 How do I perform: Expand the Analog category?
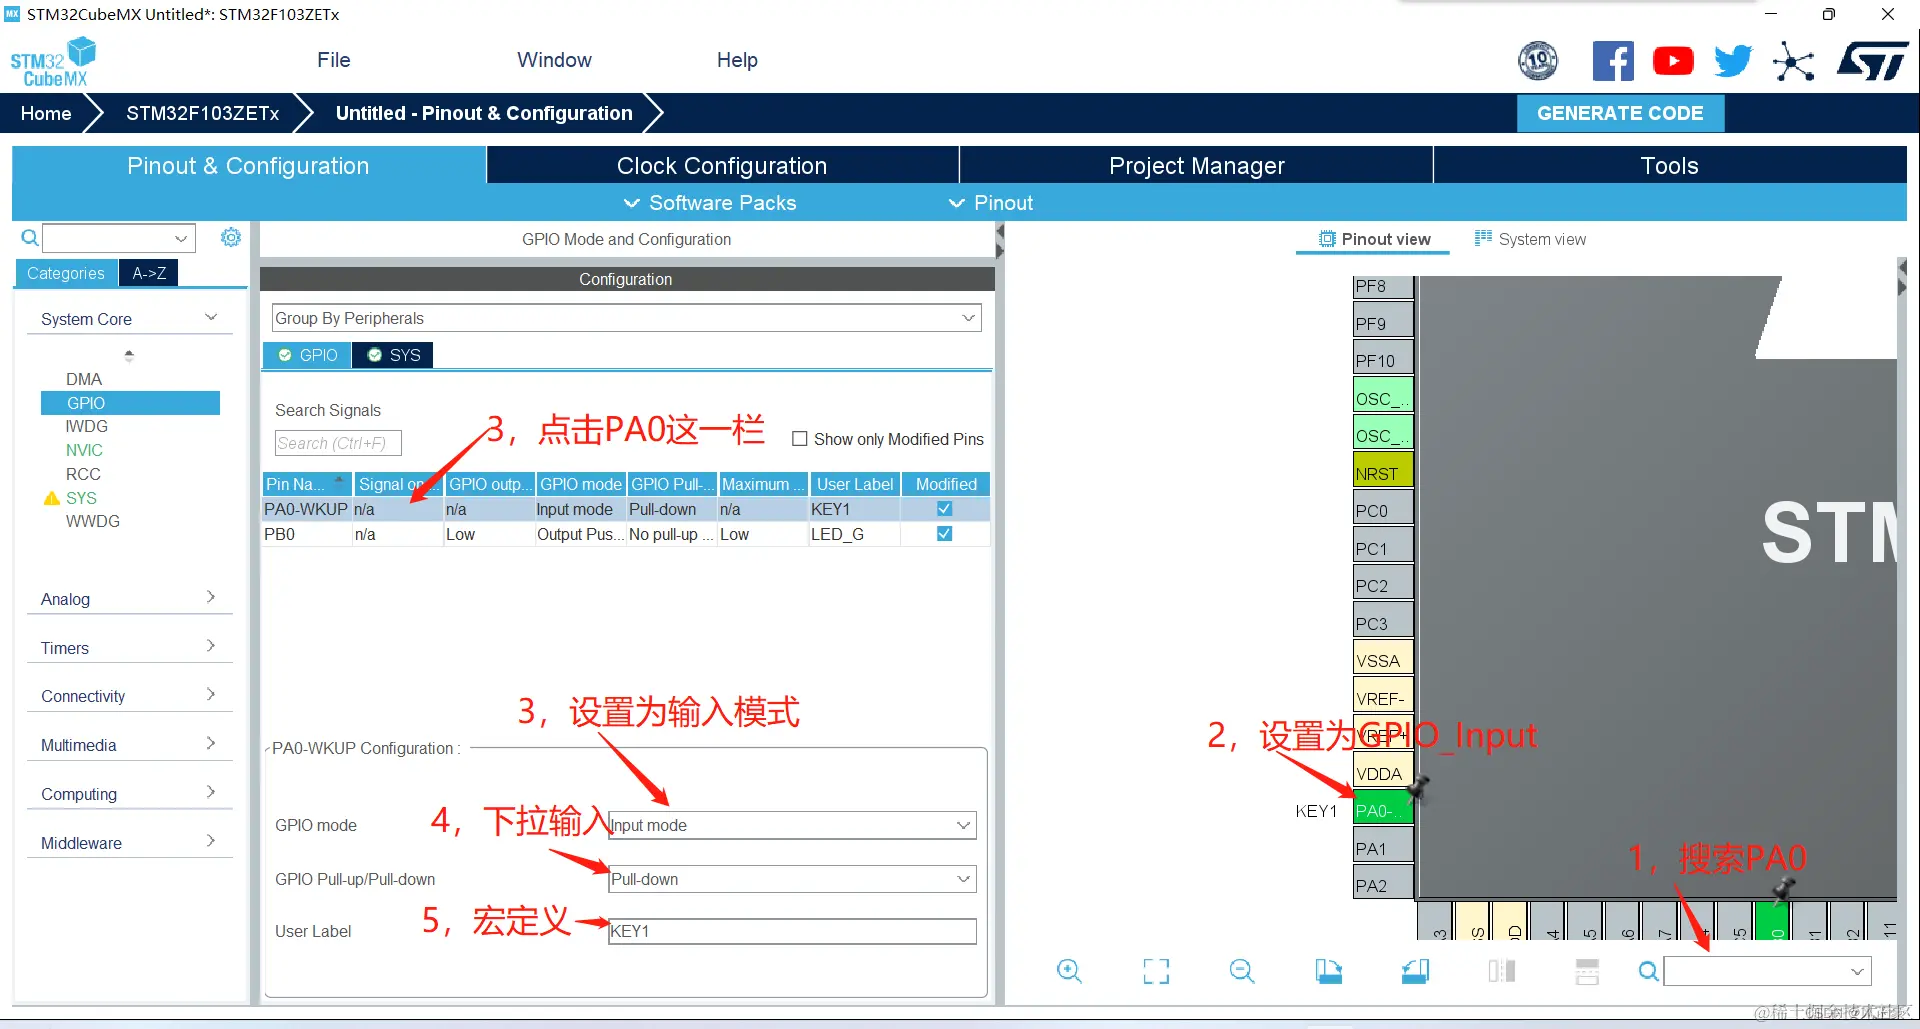pyautogui.click(x=129, y=598)
